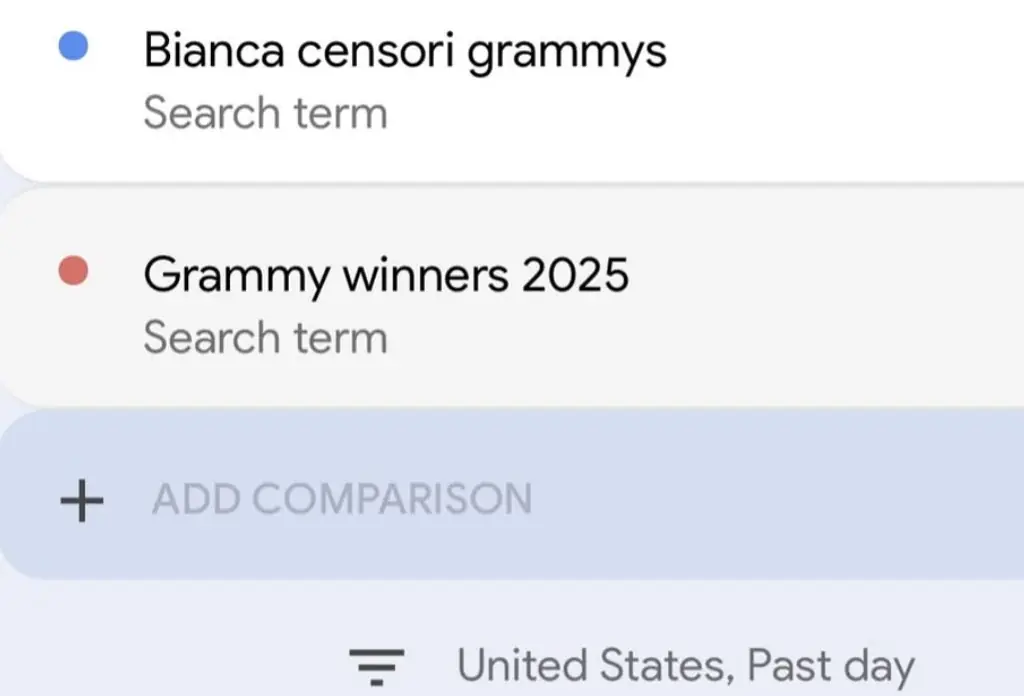Click the plus icon beside Add Comparison
1024x696 pixels.
pos(82,499)
